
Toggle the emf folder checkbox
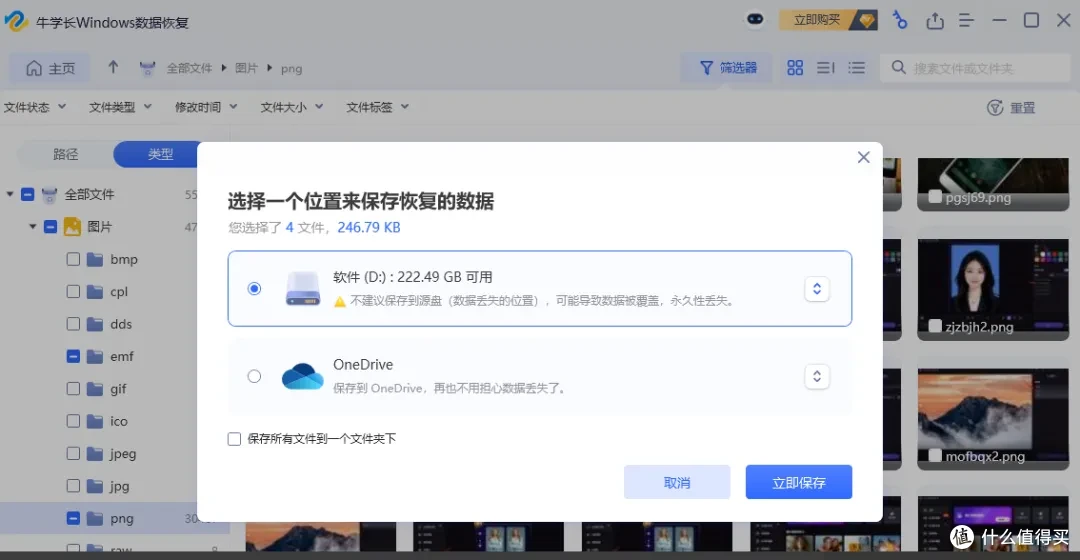pos(73,356)
